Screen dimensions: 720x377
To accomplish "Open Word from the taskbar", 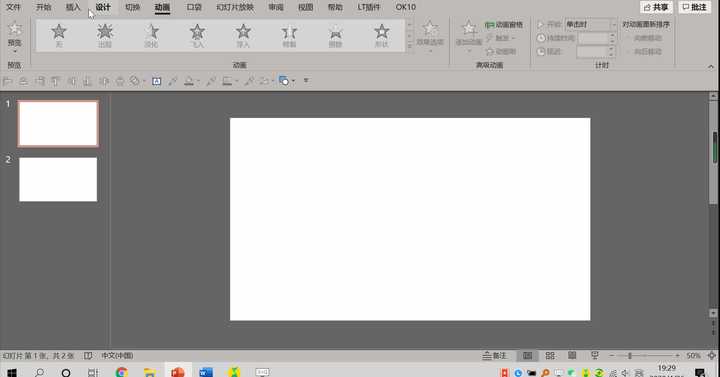I will click(206, 372).
